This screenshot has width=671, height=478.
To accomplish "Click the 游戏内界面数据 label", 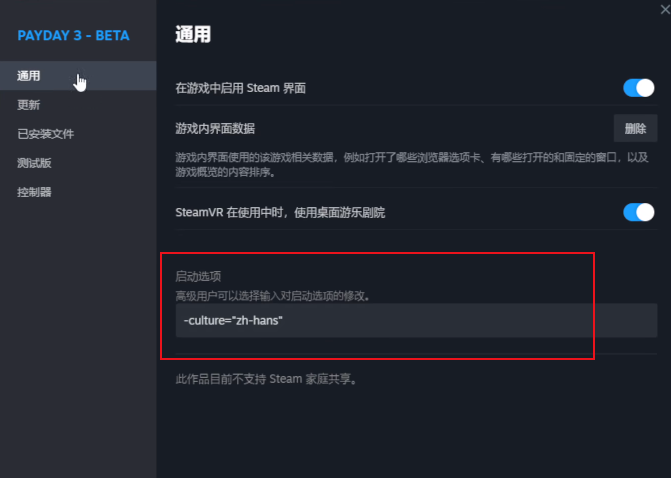I will coord(215,128).
